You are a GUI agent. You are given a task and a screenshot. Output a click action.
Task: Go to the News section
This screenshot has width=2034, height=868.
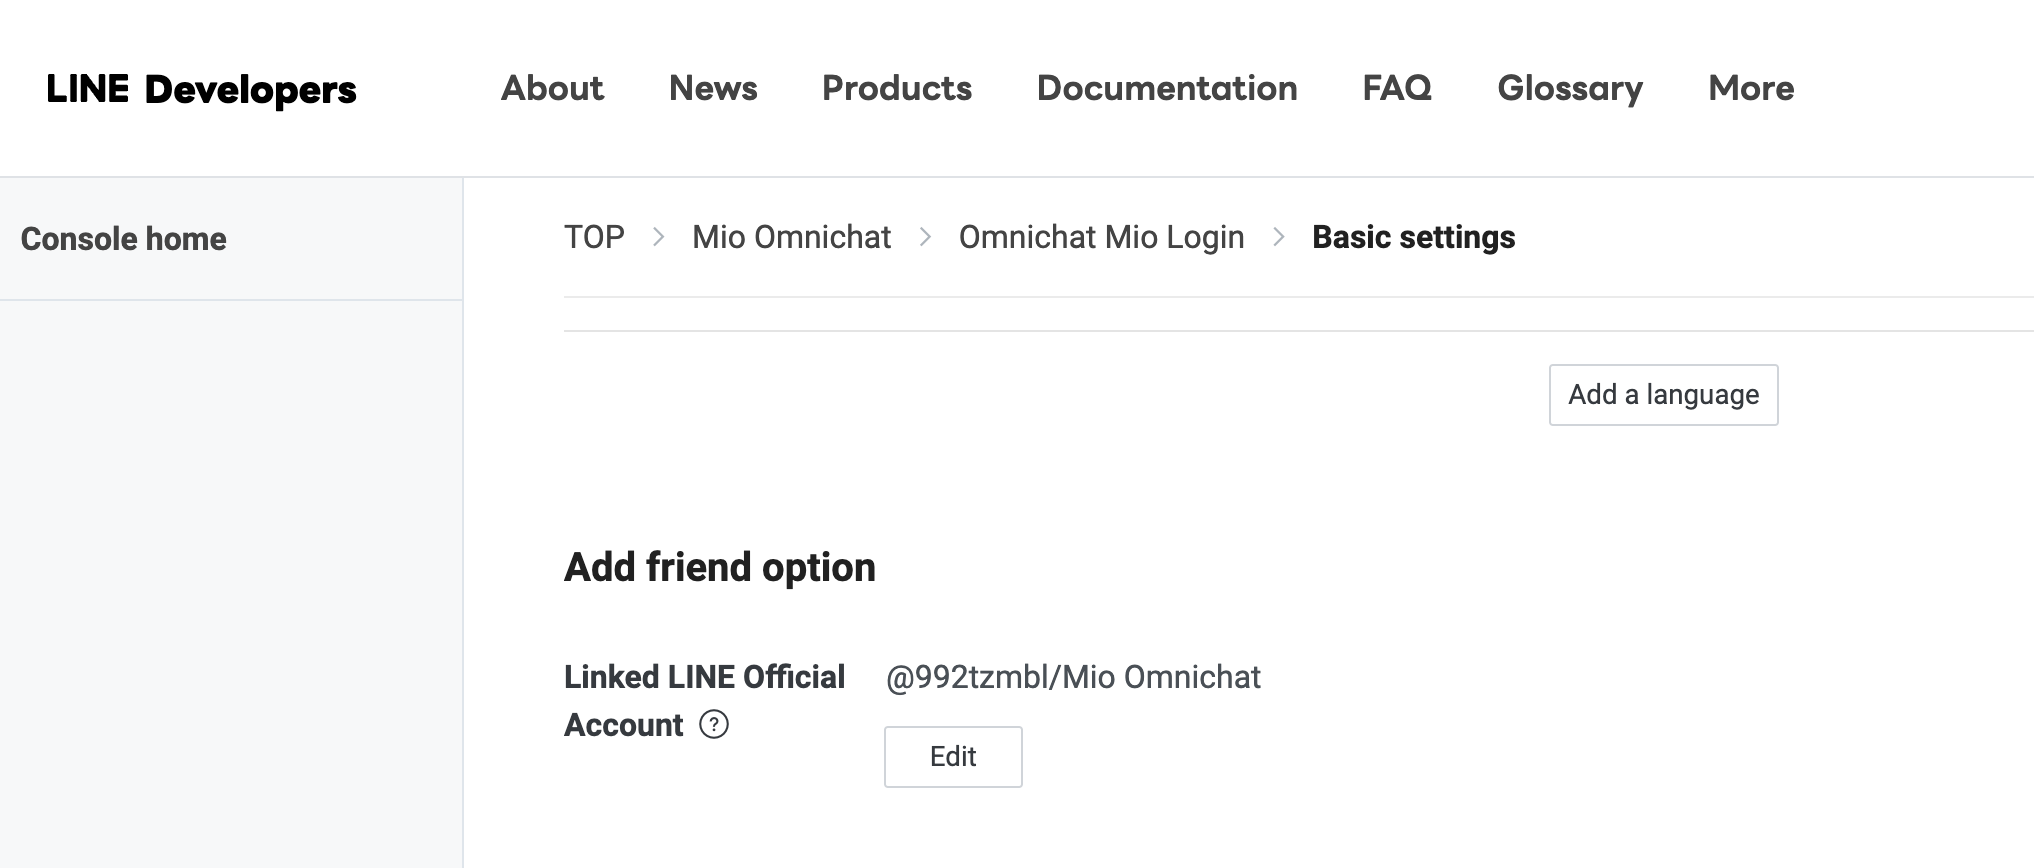click(x=713, y=88)
